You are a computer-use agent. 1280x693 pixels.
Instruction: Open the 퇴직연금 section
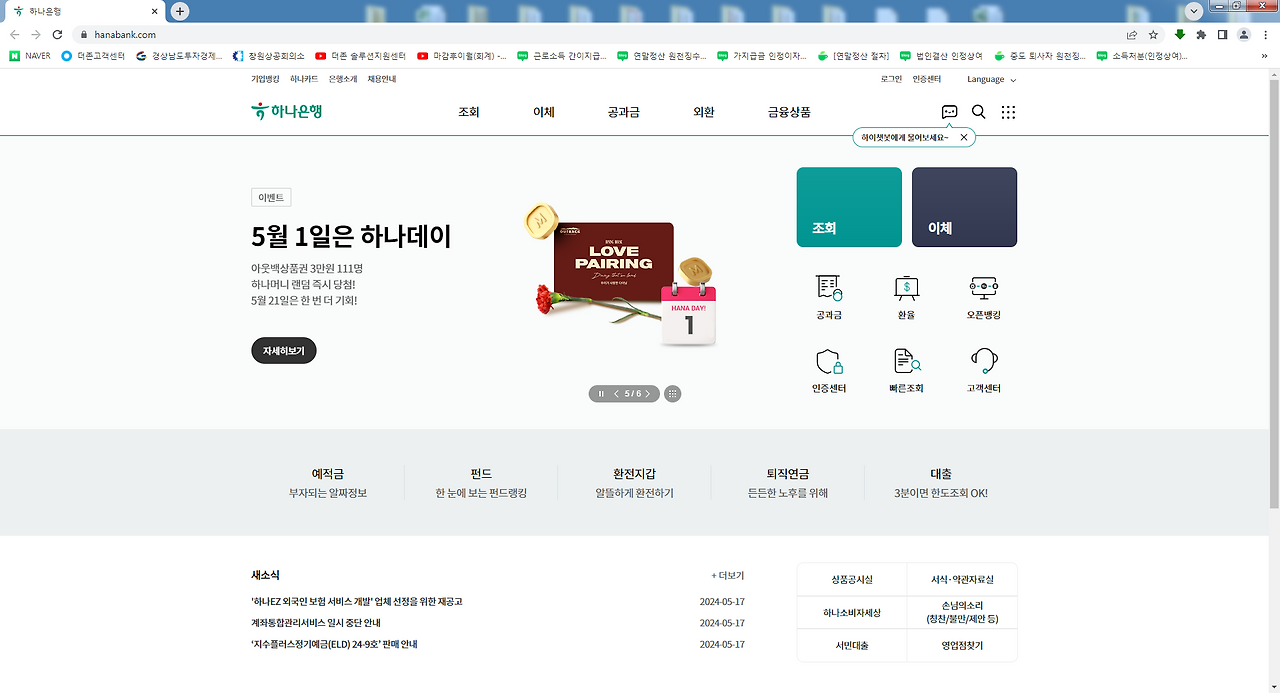(x=788, y=483)
